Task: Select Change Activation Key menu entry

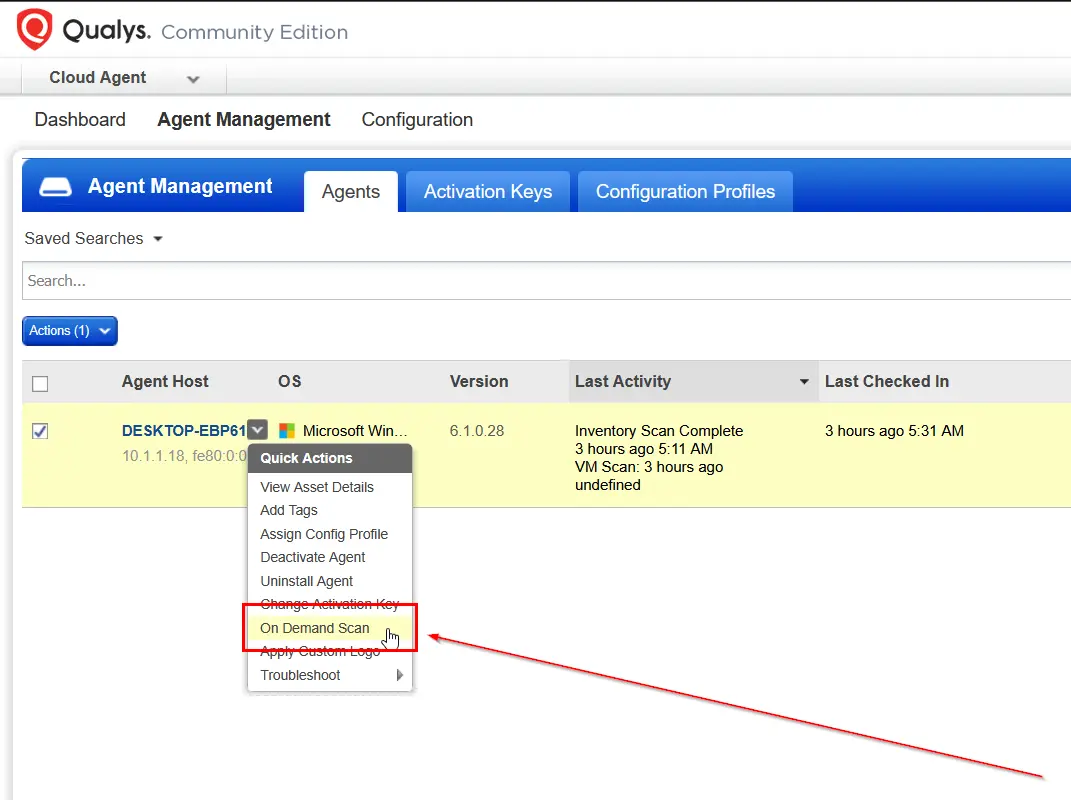Action: pyautogui.click(x=329, y=605)
